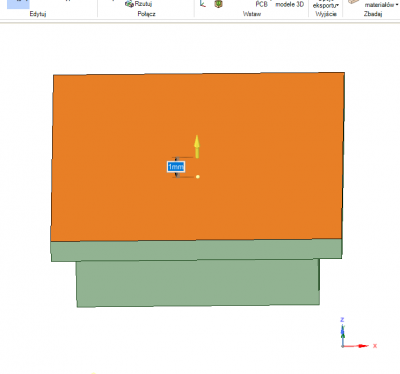This screenshot has width=400, height=374.
Task: Click the yellow pull direction arrow
Action: [197, 146]
